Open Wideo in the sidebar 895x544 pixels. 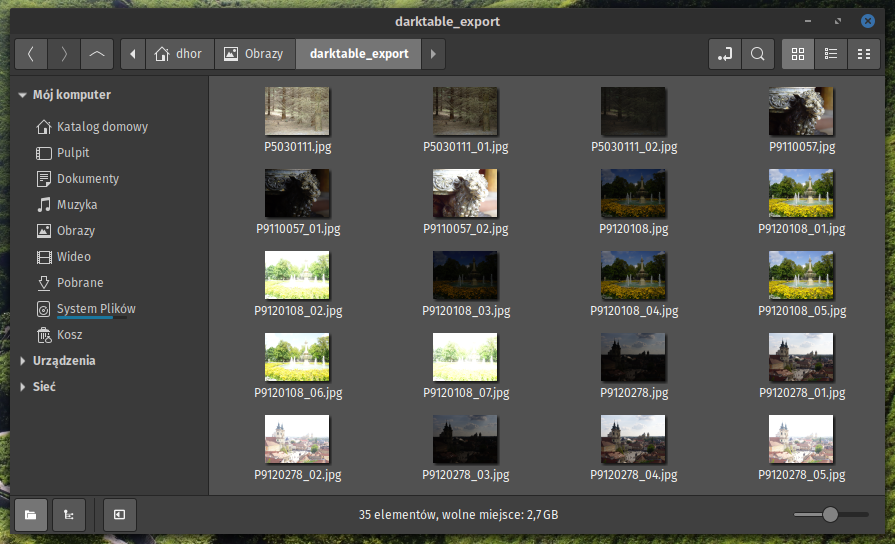point(63,257)
